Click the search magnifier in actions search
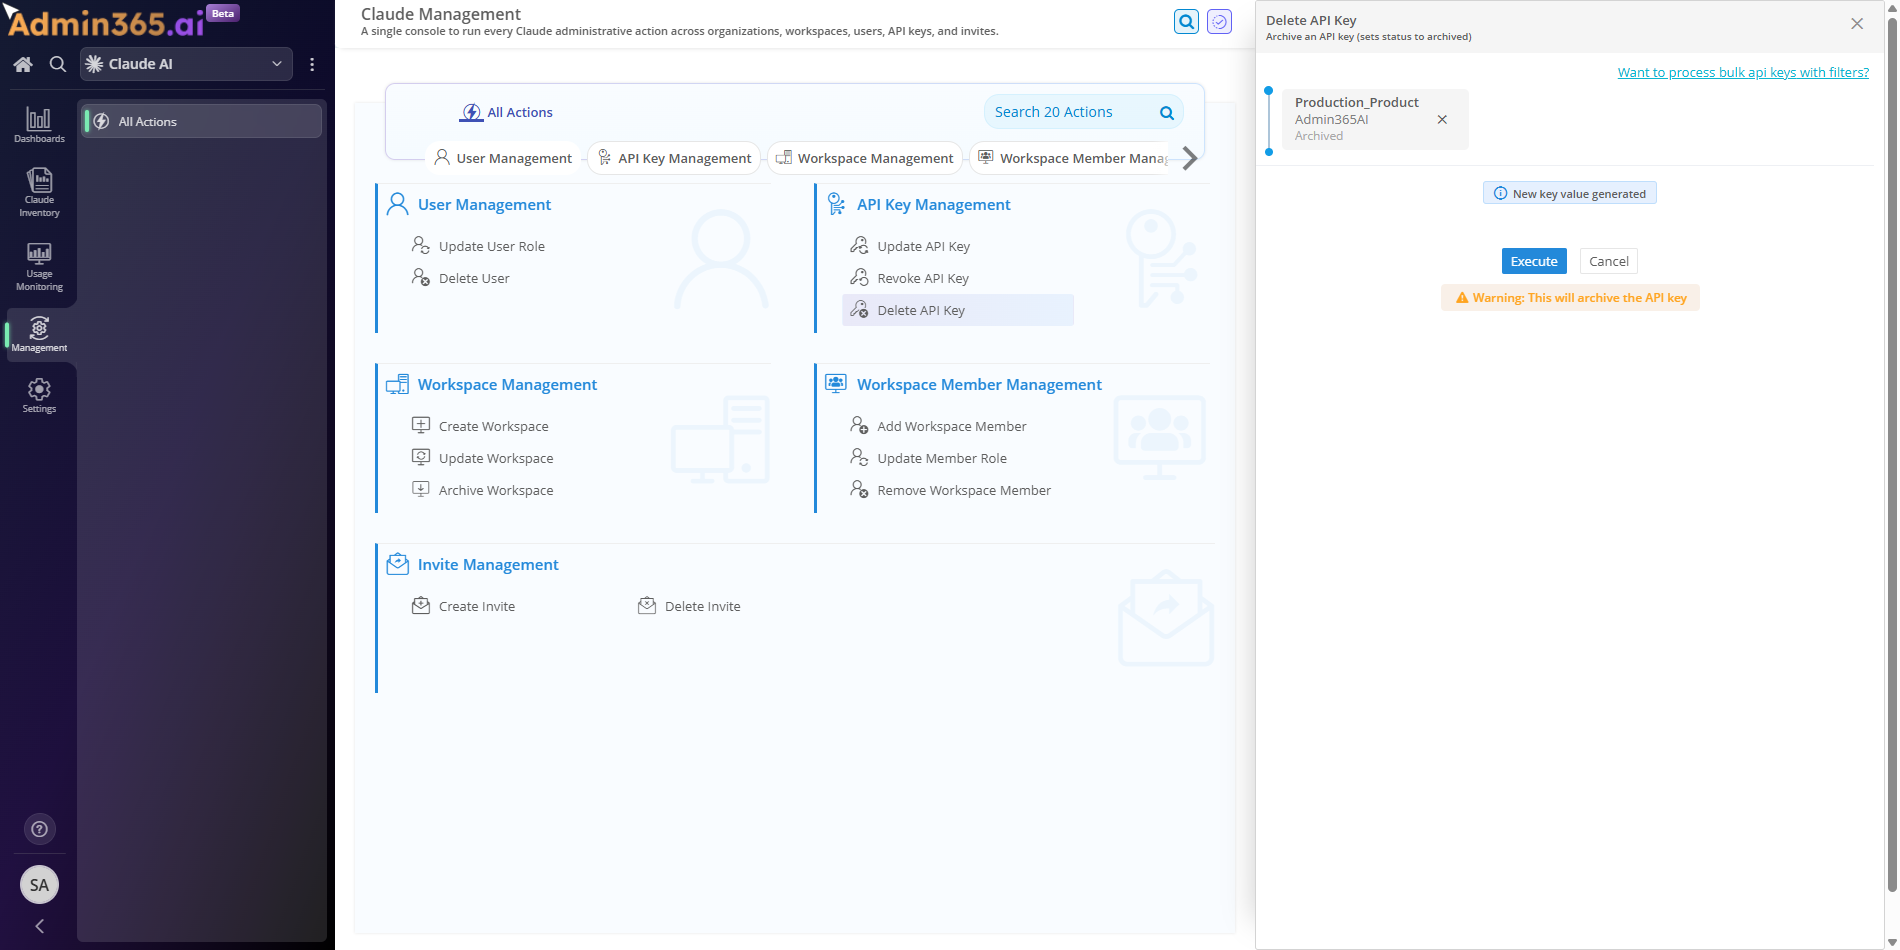This screenshot has height=950, width=1900. [1166, 113]
